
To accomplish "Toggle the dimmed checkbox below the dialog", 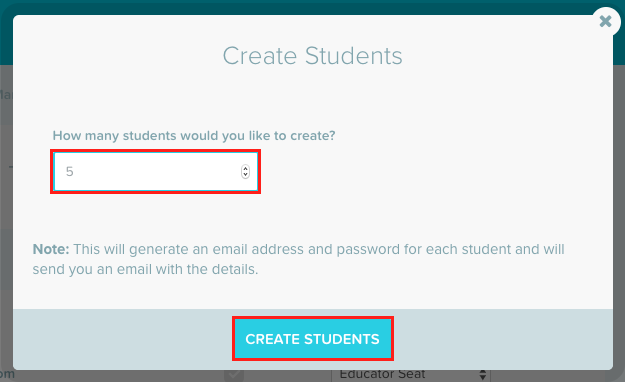I will tap(234, 375).
